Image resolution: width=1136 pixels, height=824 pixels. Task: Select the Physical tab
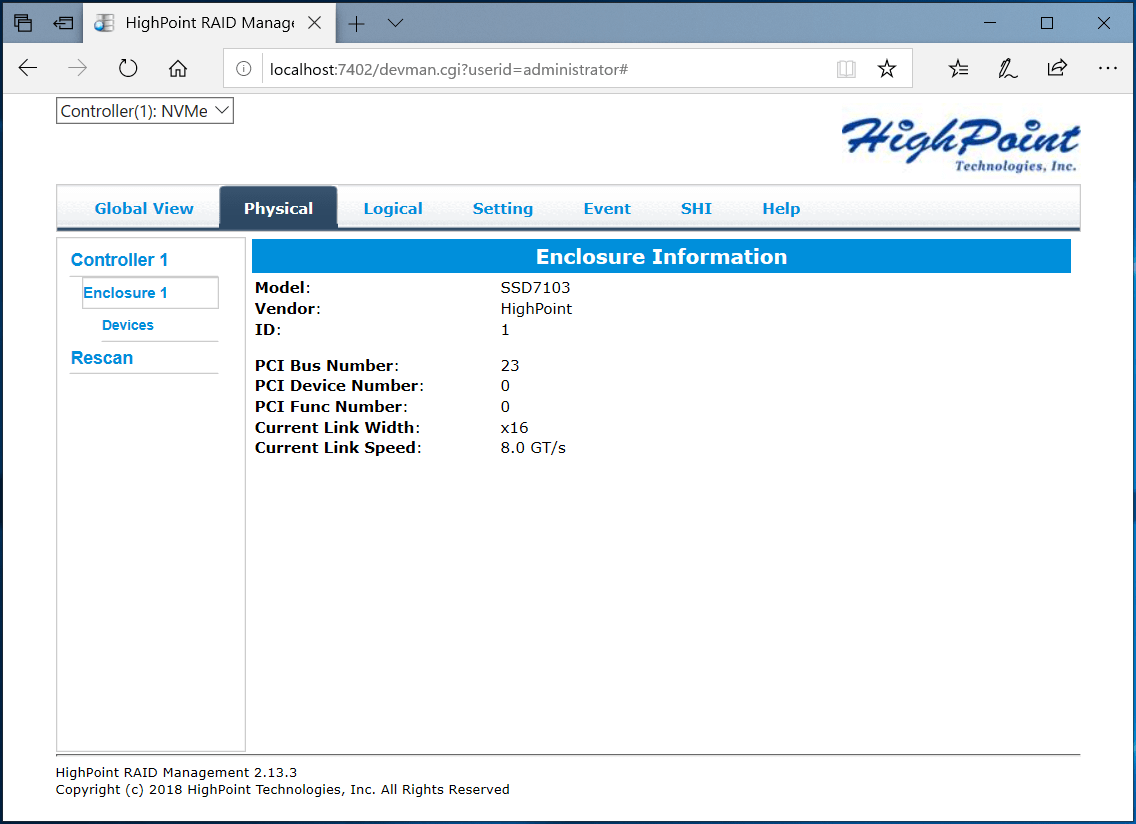click(278, 208)
